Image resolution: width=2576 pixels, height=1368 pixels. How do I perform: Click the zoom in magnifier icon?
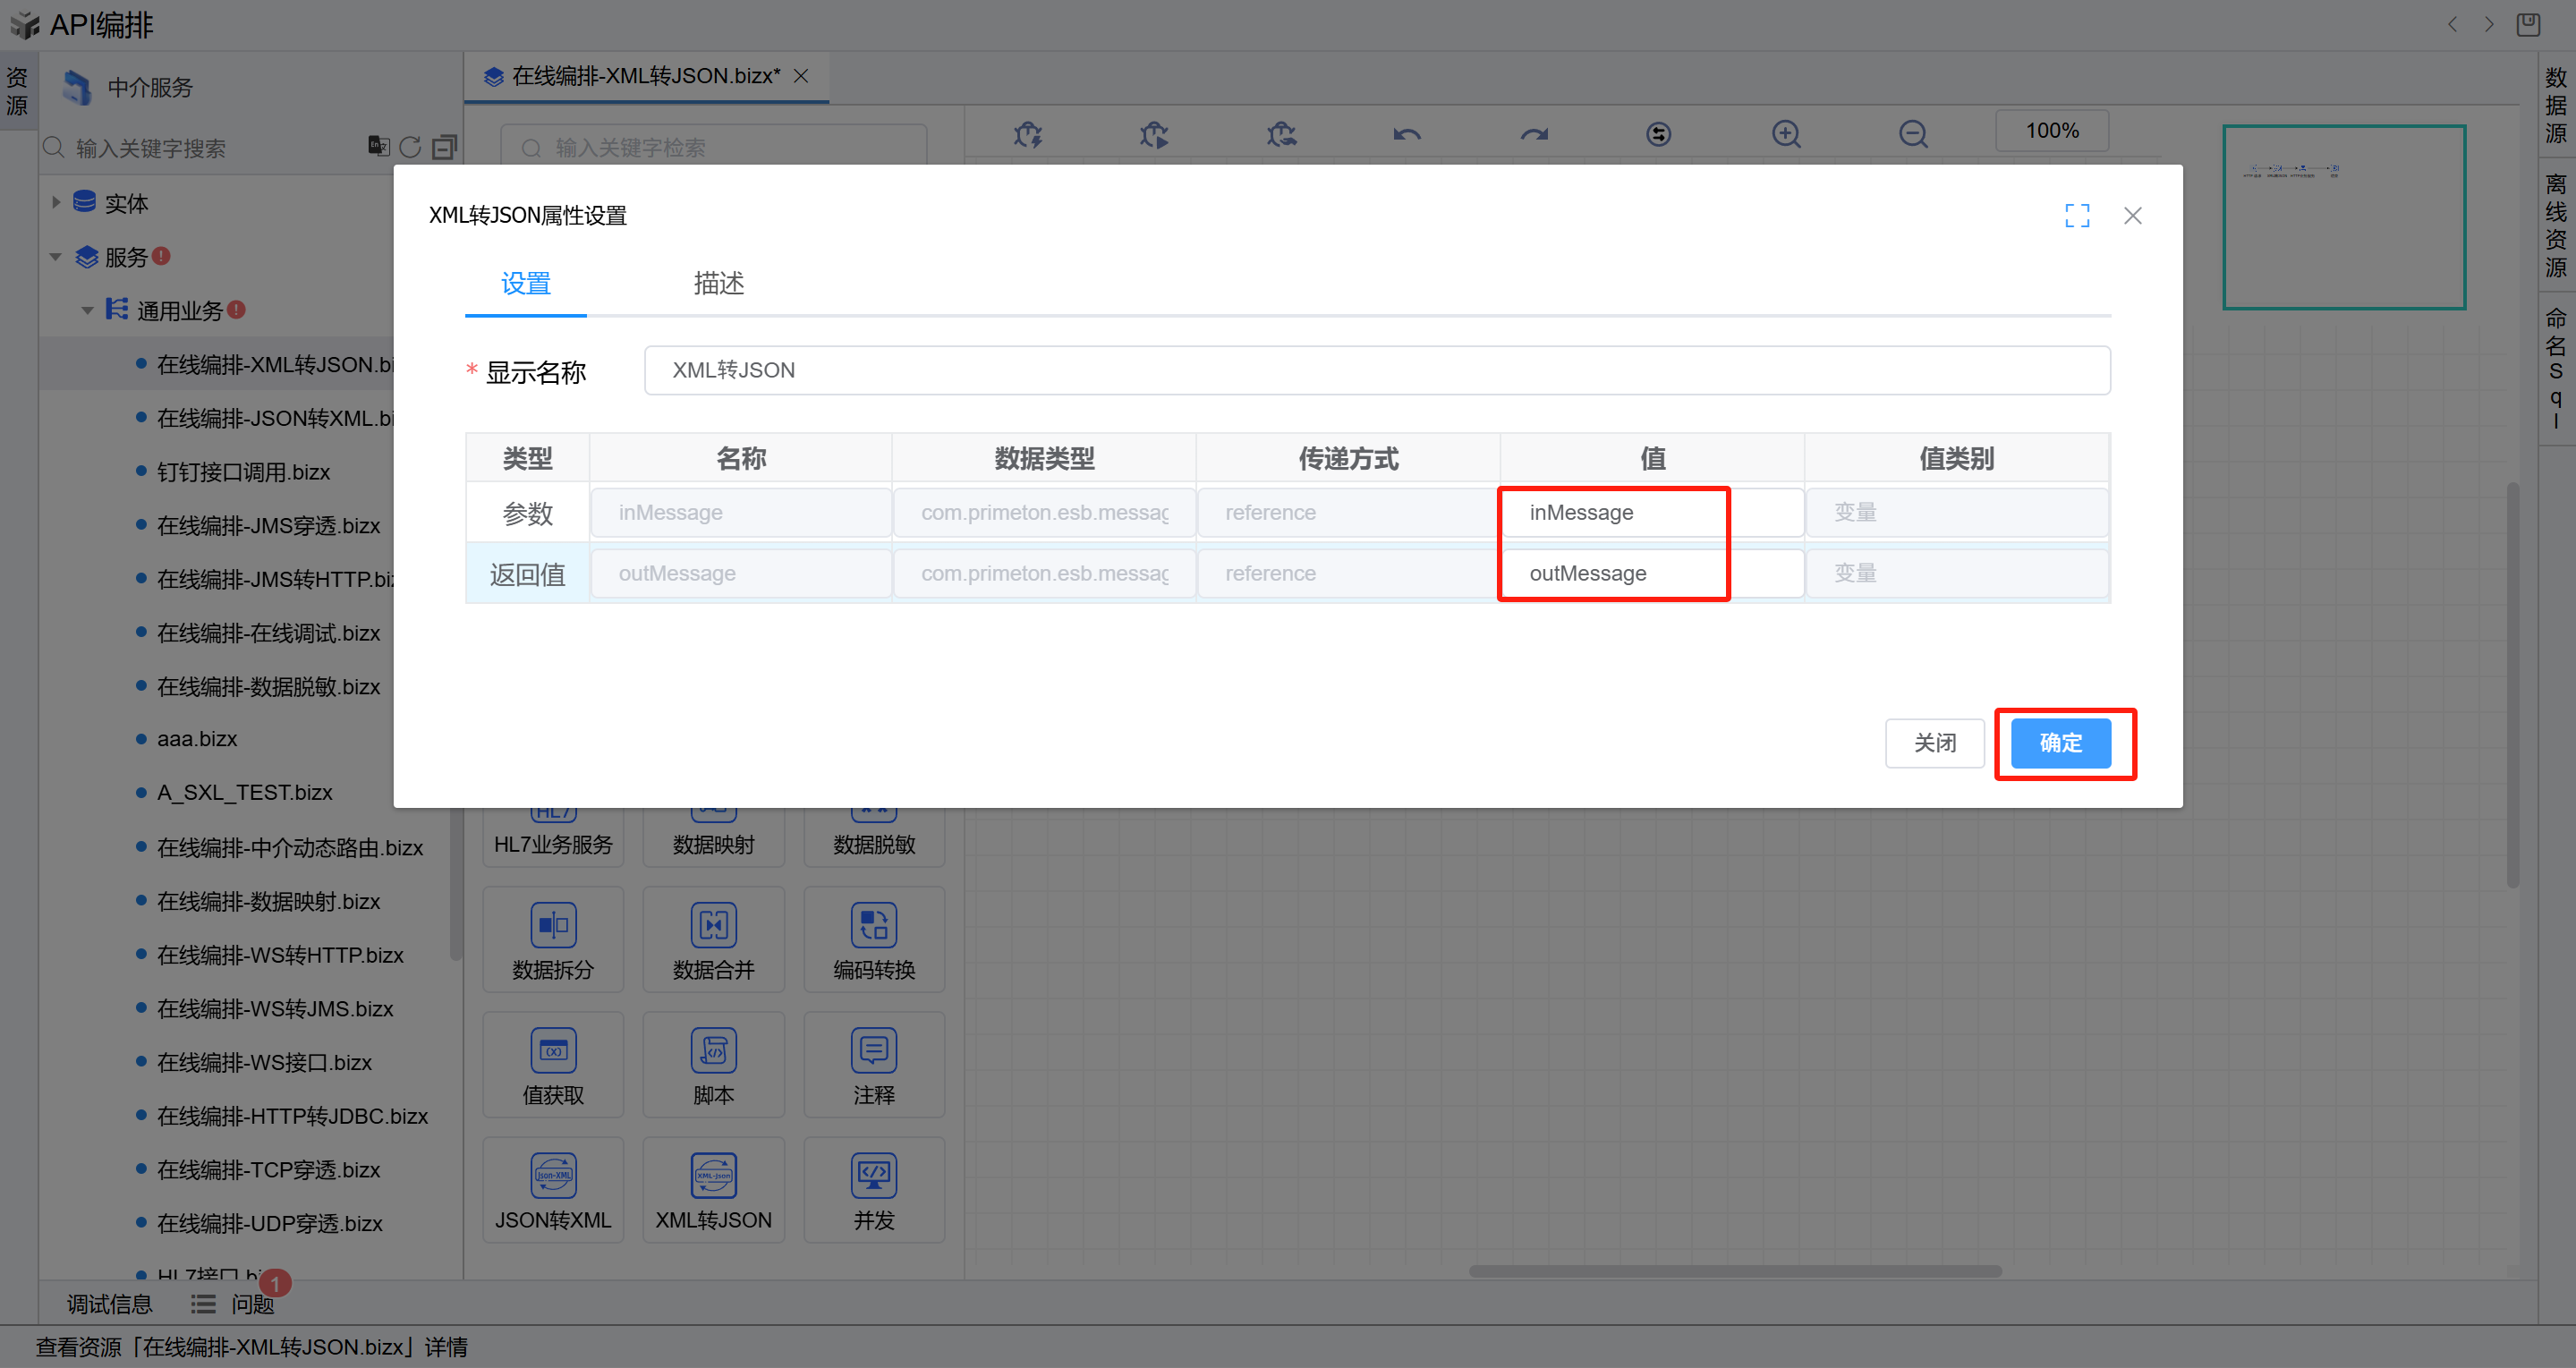pyautogui.click(x=1786, y=134)
